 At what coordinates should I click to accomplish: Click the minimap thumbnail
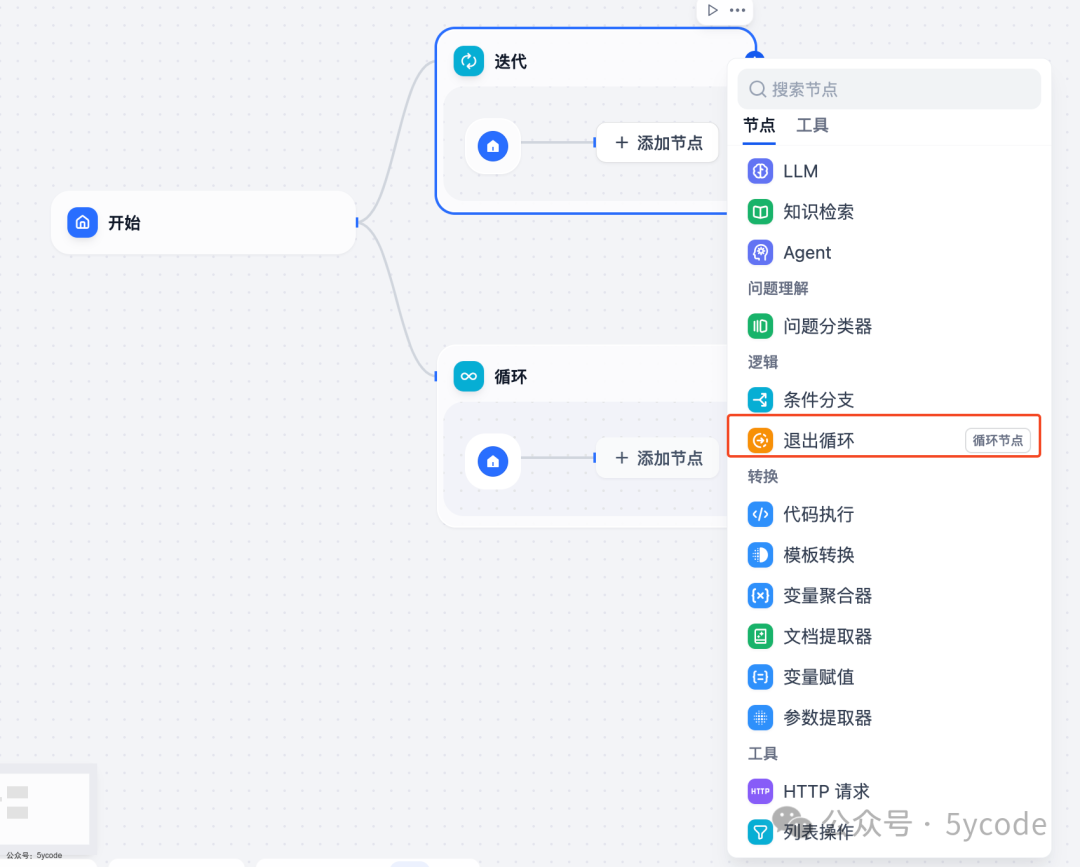coord(45,808)
